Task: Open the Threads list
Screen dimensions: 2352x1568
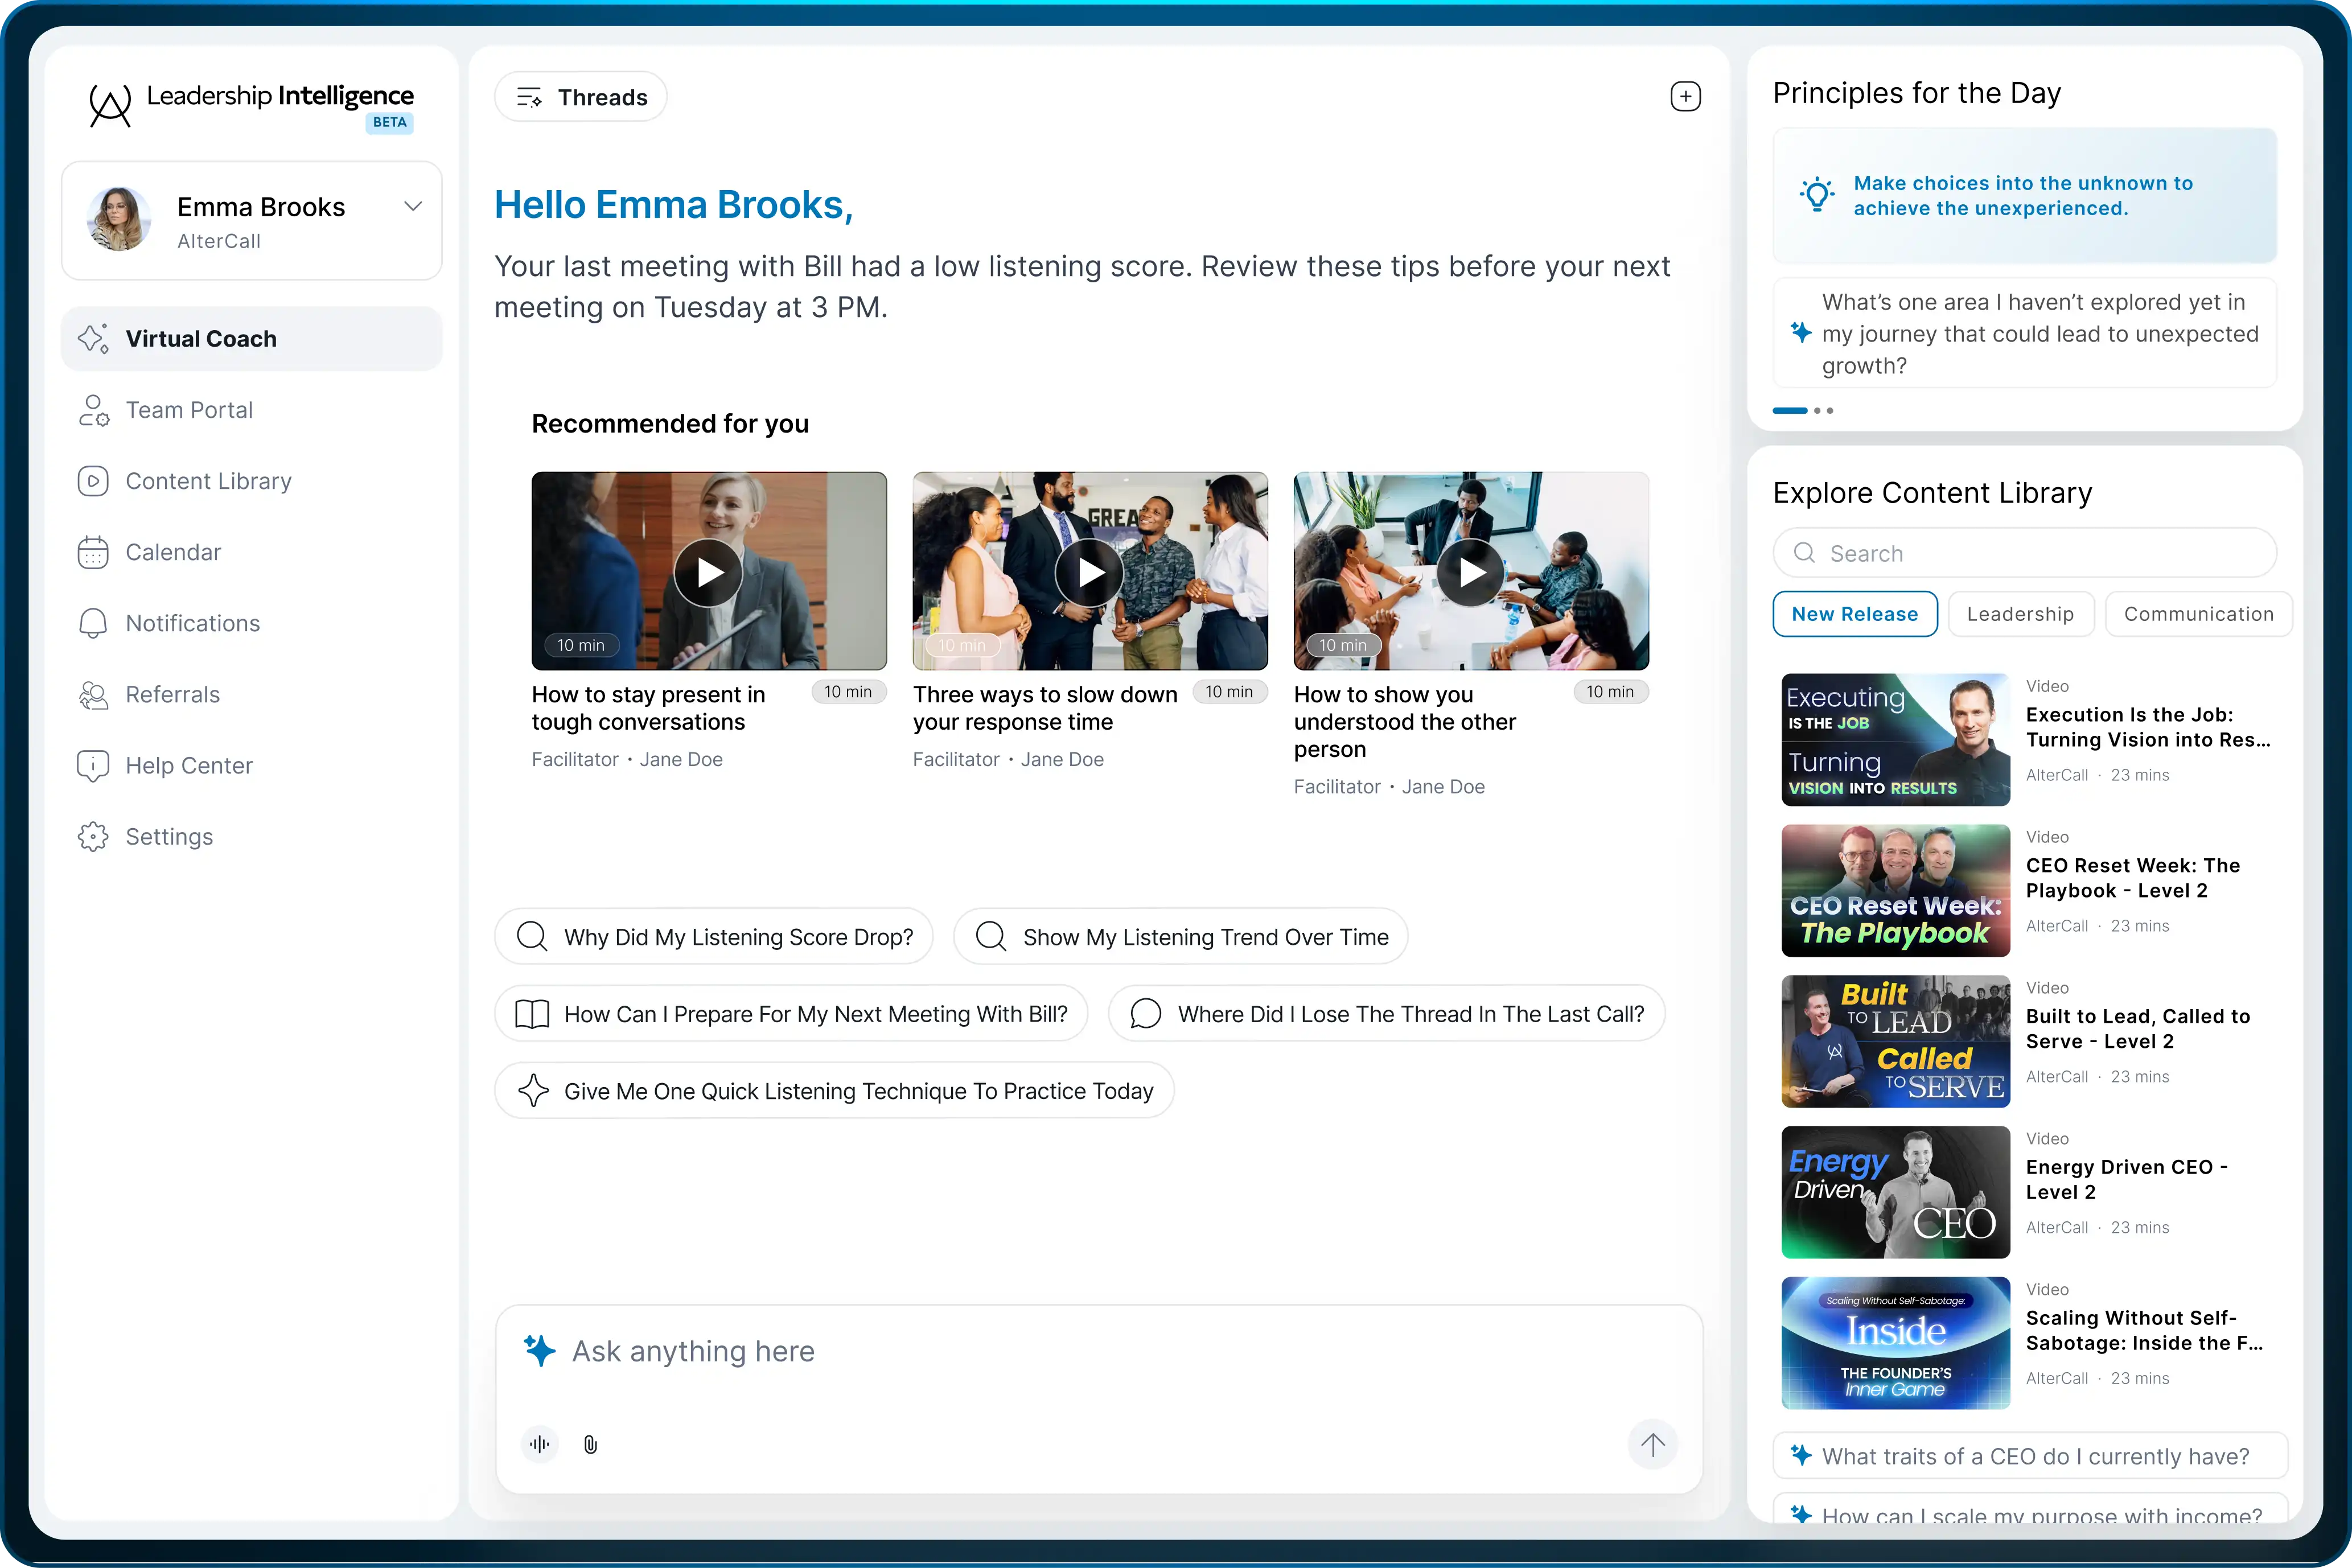Action: click(x=581, y=97)
